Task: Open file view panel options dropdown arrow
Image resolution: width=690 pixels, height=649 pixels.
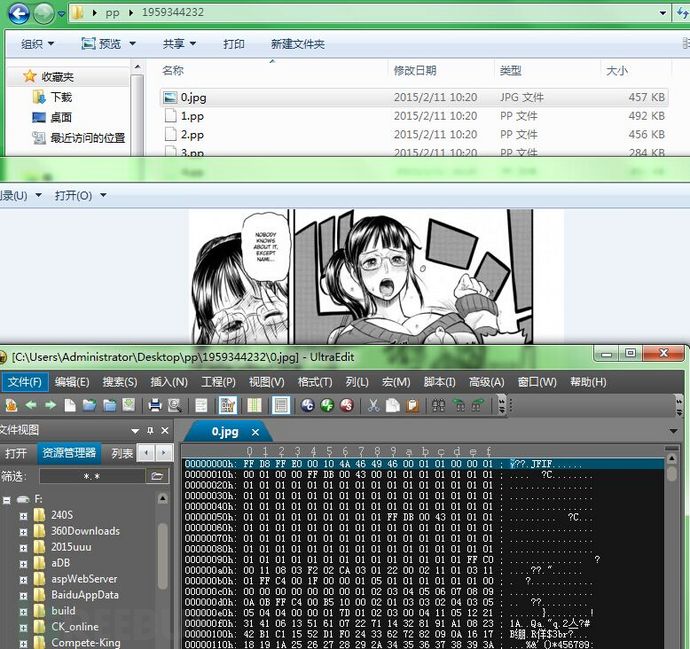Action: (135, 431)
